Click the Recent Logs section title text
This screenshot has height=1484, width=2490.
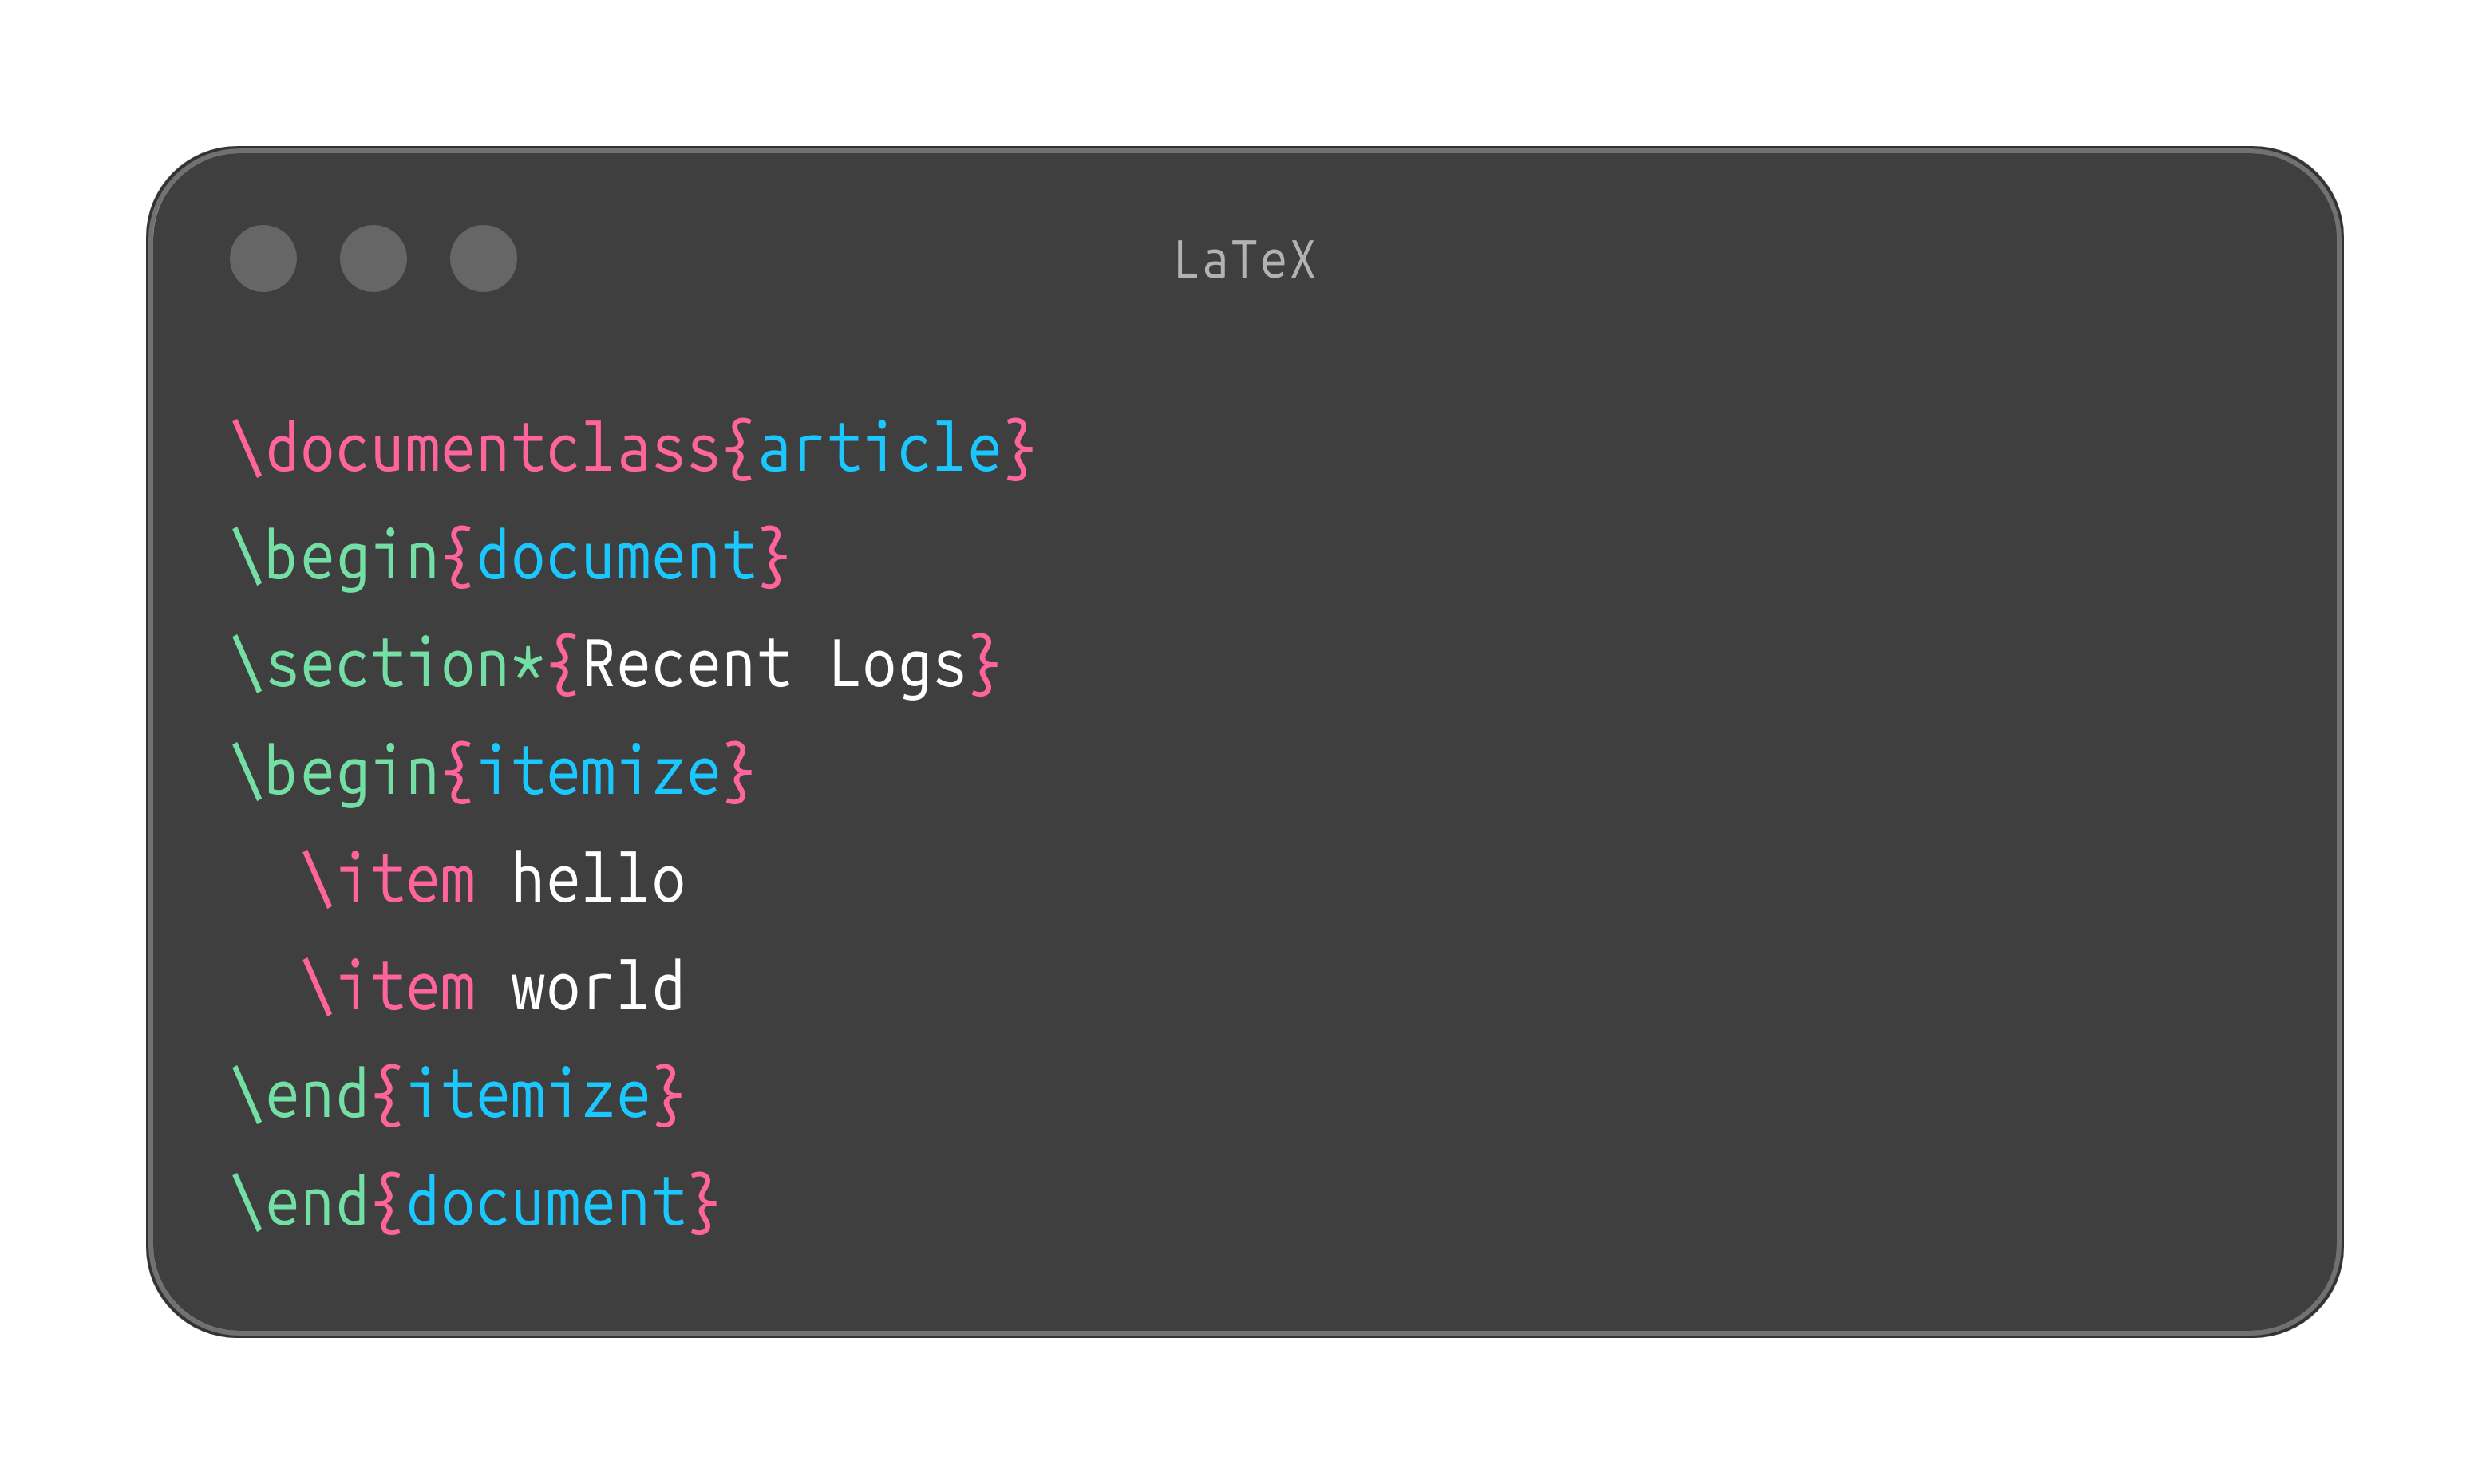pos(774,665)
